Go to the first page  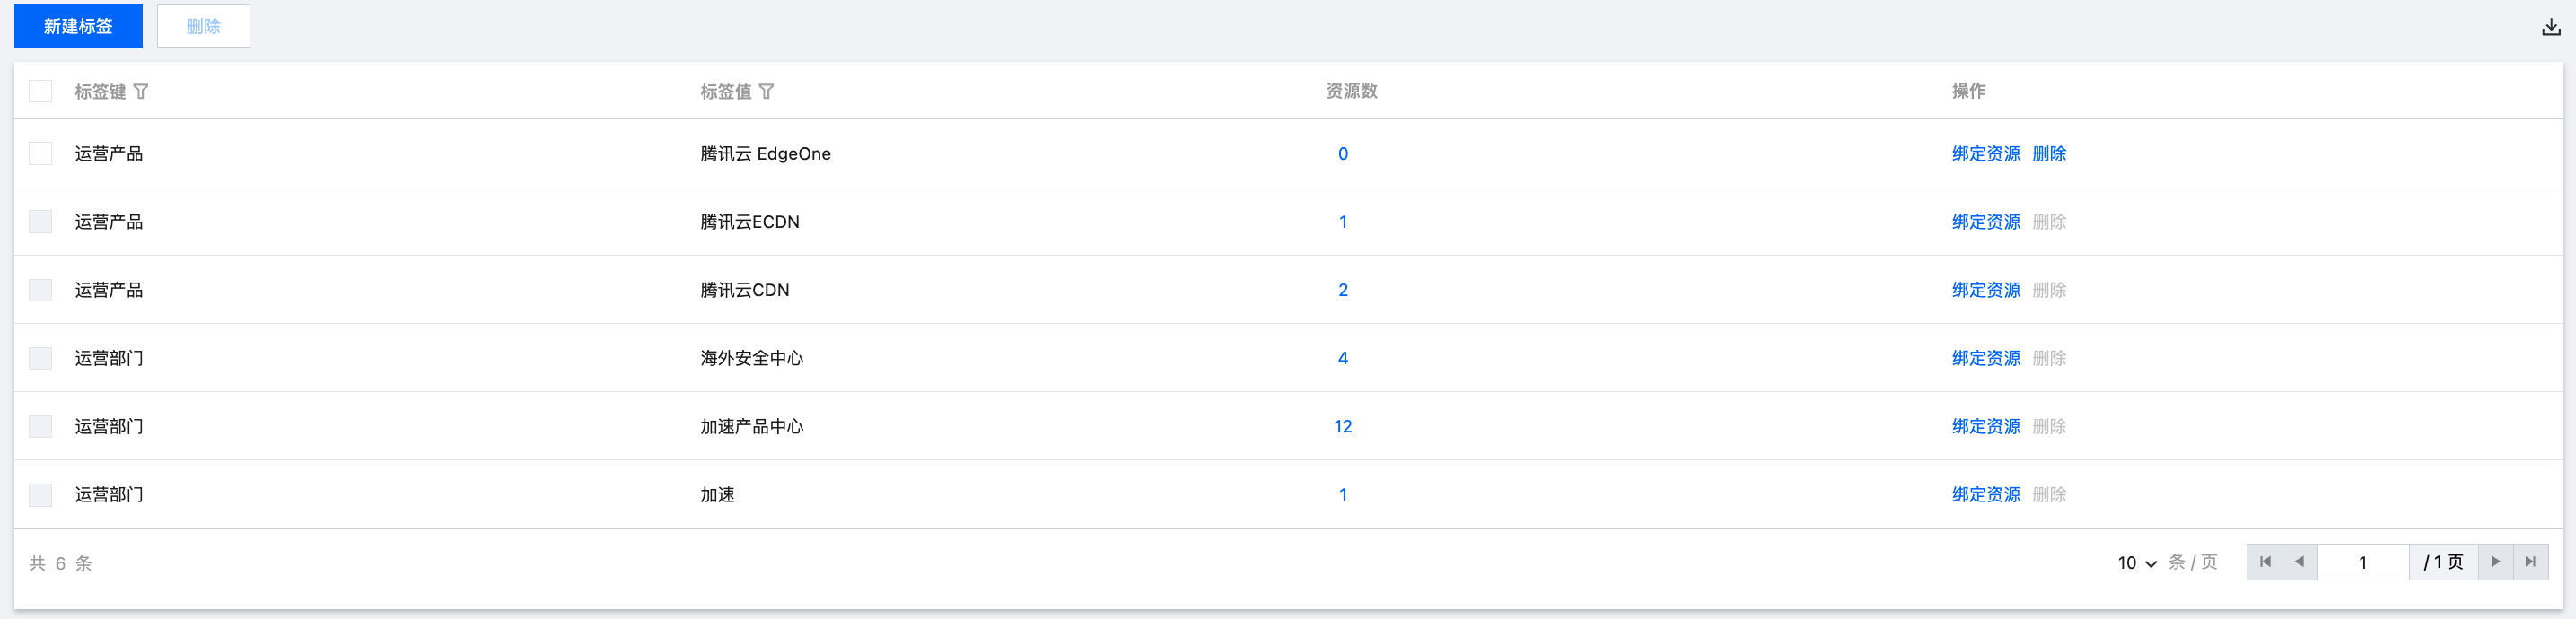2265,562
